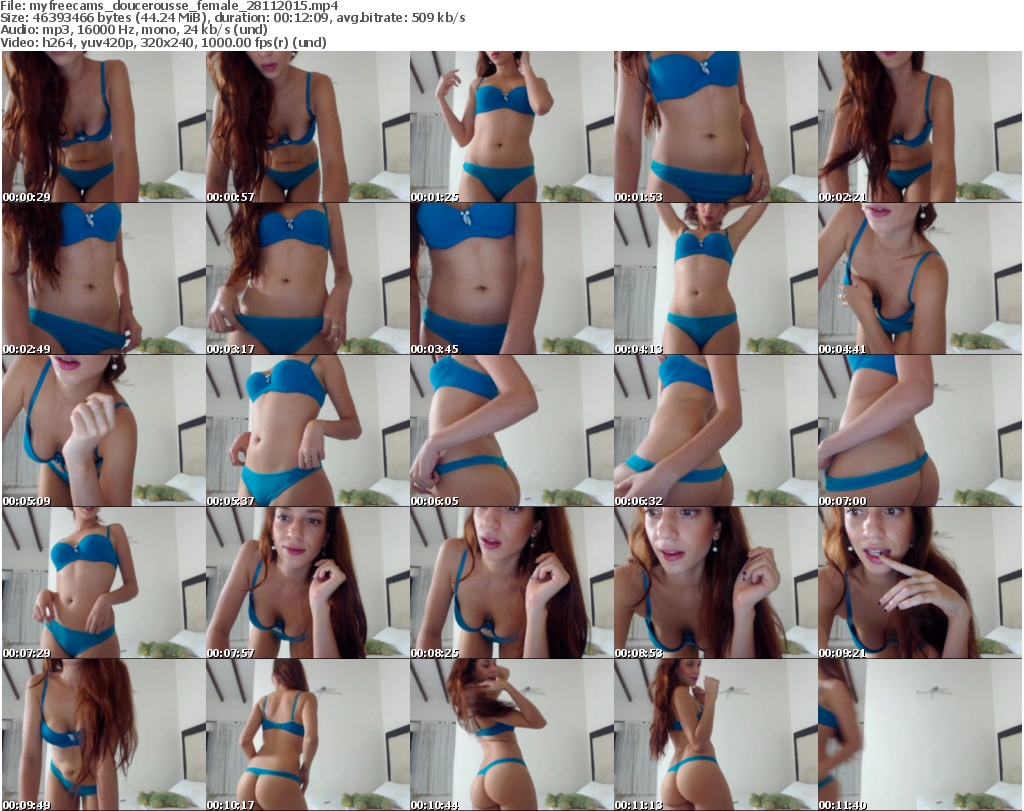Select the thumbnail stamped 00:09:21
Screen dimensions: 1024x811
tap(920, 583)
